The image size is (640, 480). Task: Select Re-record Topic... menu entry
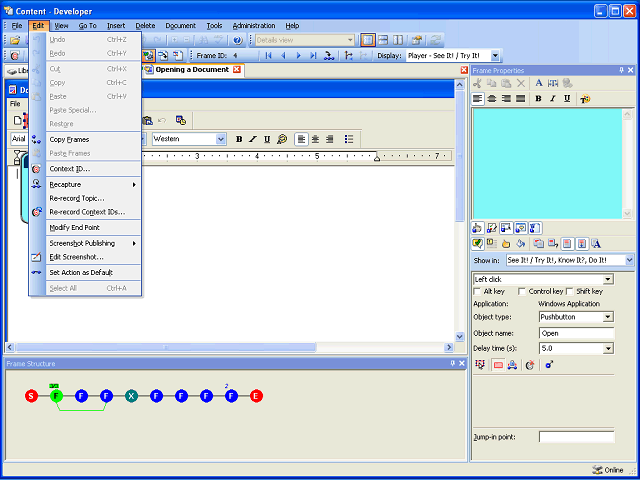(93, 198)
